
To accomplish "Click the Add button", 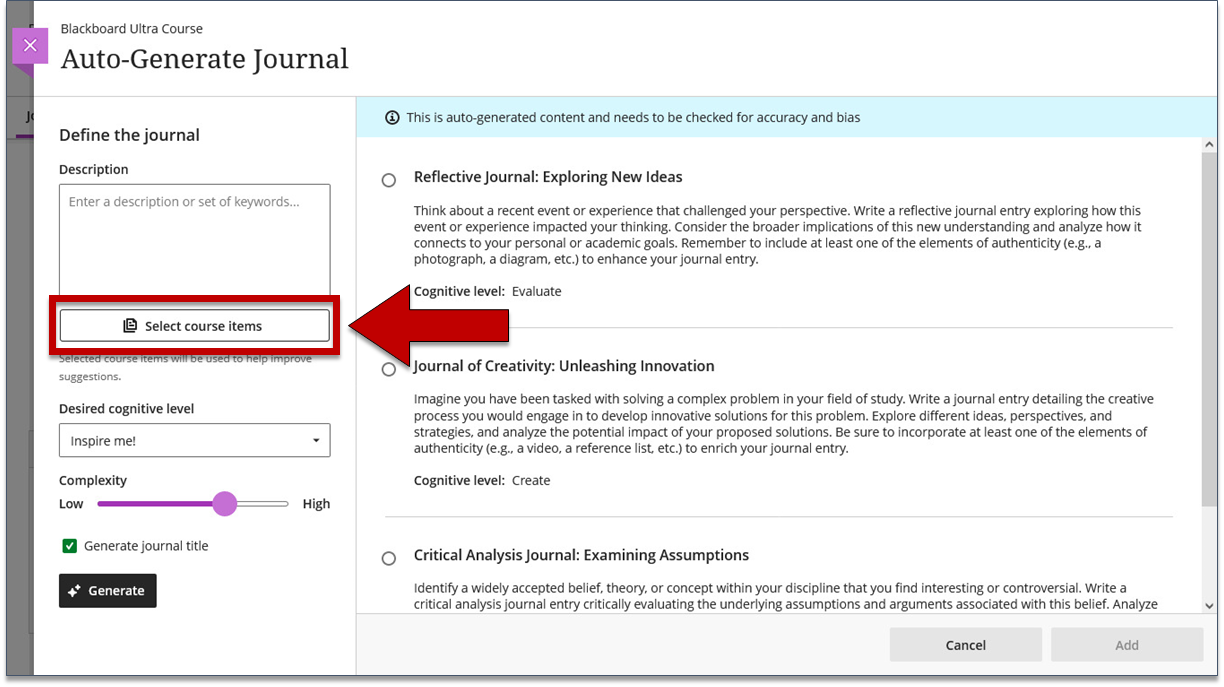I will (1127, 645).
